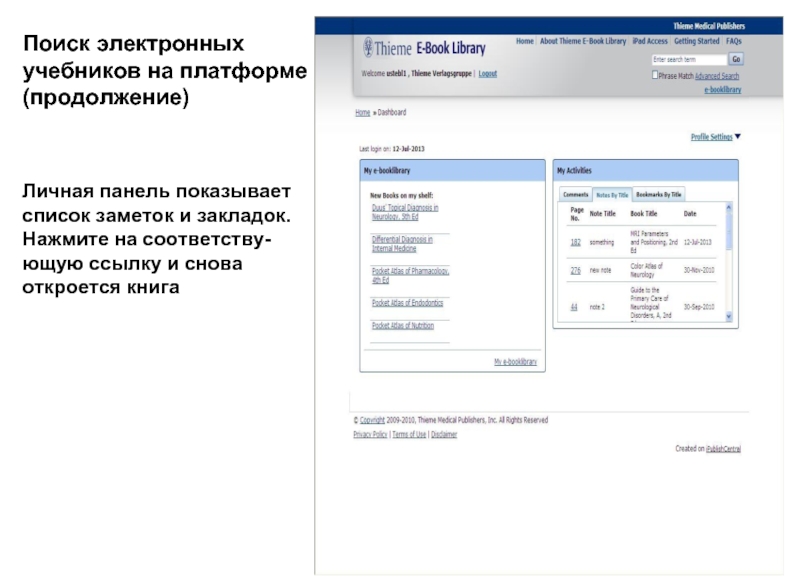Open Differential Diagnosis in Internal Medicine book
This screenshot has height=586, width=800.
pos(402,244)
